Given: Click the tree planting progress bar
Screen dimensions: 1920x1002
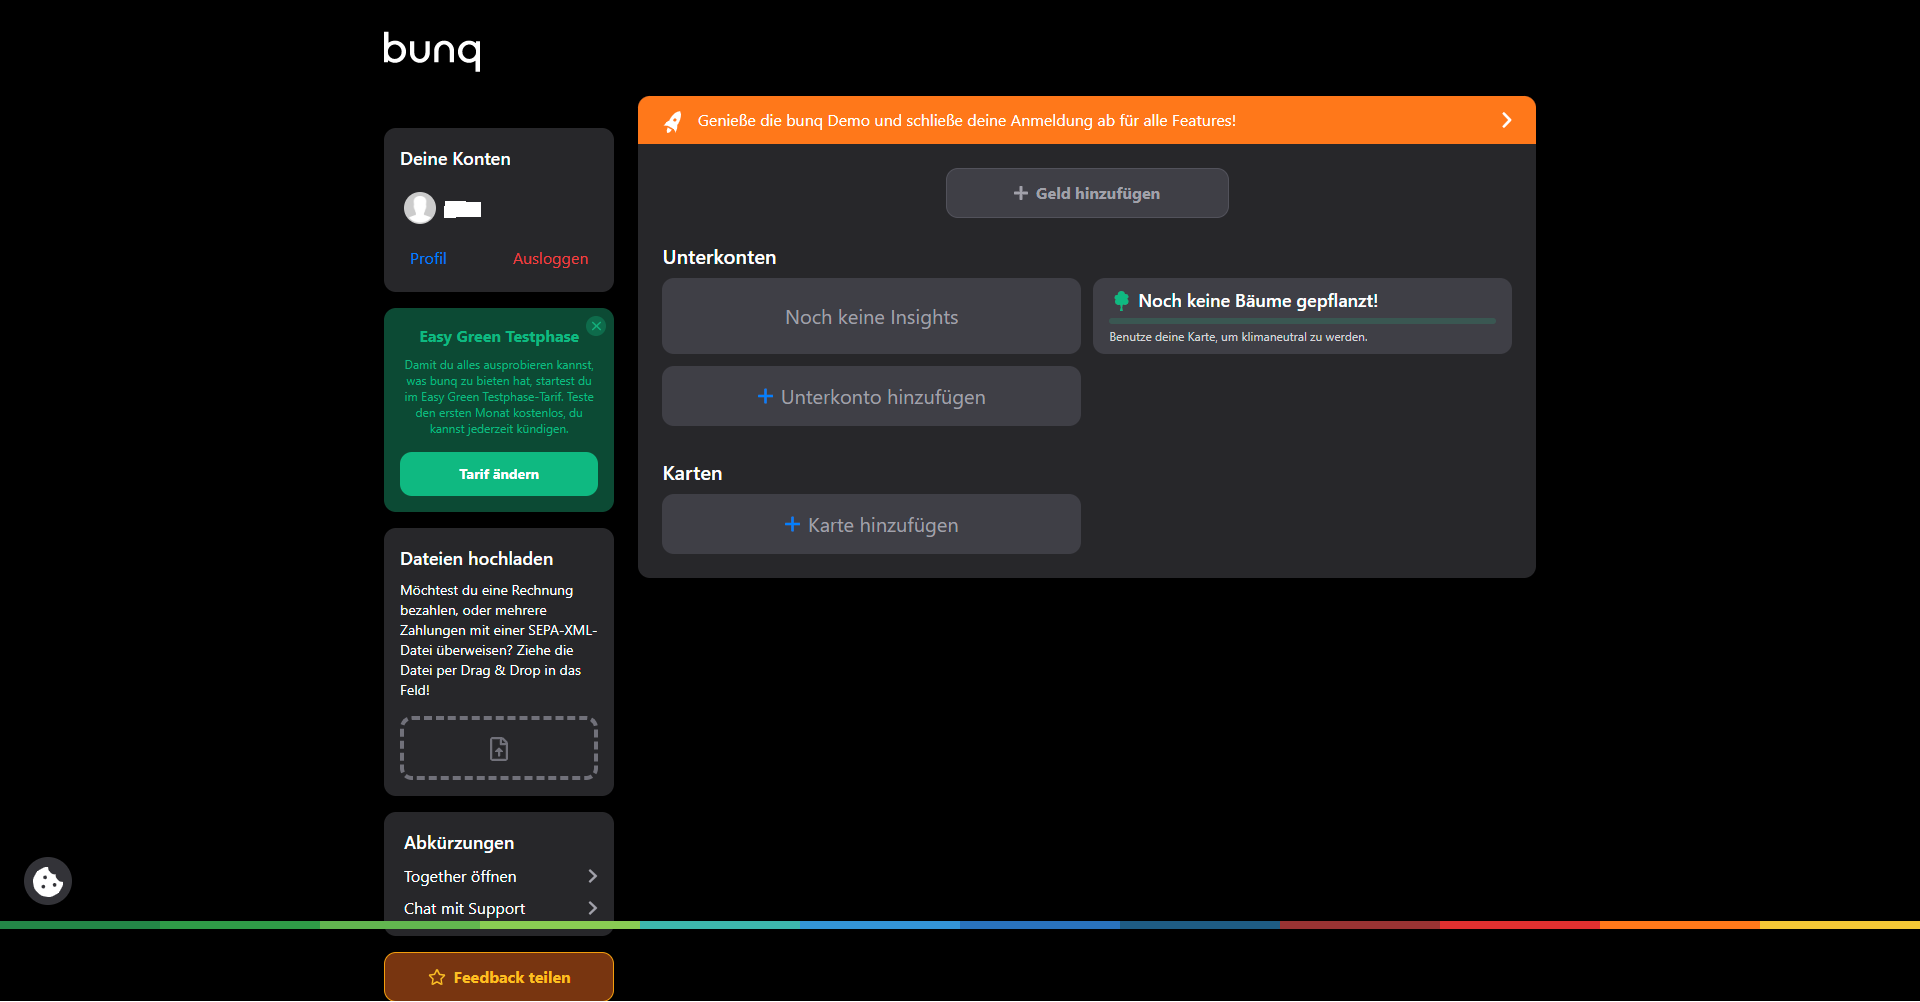Looking at the screenshot, I should tap(1302, 321).
